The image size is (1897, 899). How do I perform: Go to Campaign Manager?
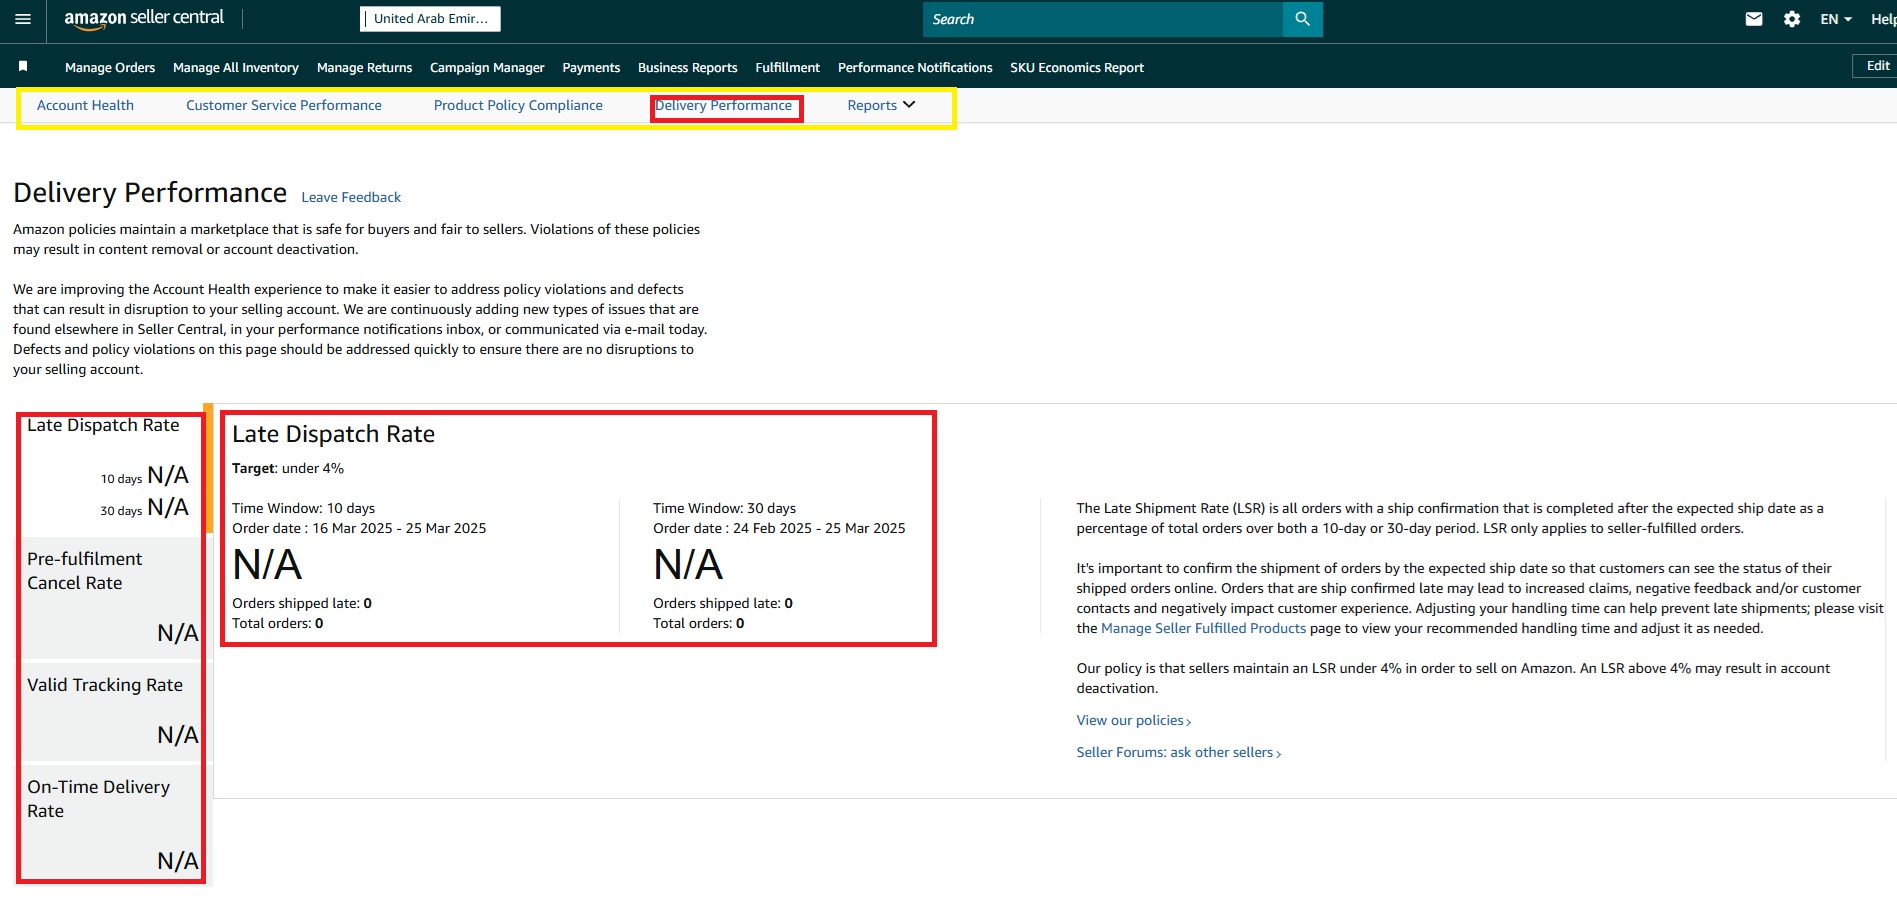coord(487,68)
